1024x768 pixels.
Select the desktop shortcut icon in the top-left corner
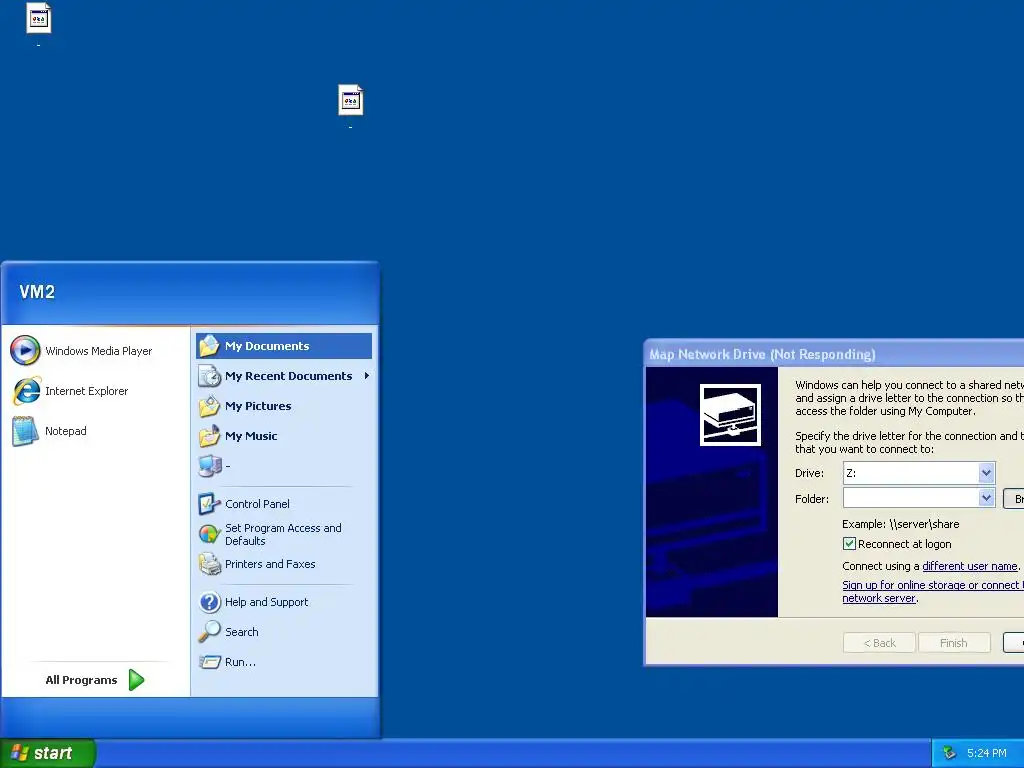[39, 18]
